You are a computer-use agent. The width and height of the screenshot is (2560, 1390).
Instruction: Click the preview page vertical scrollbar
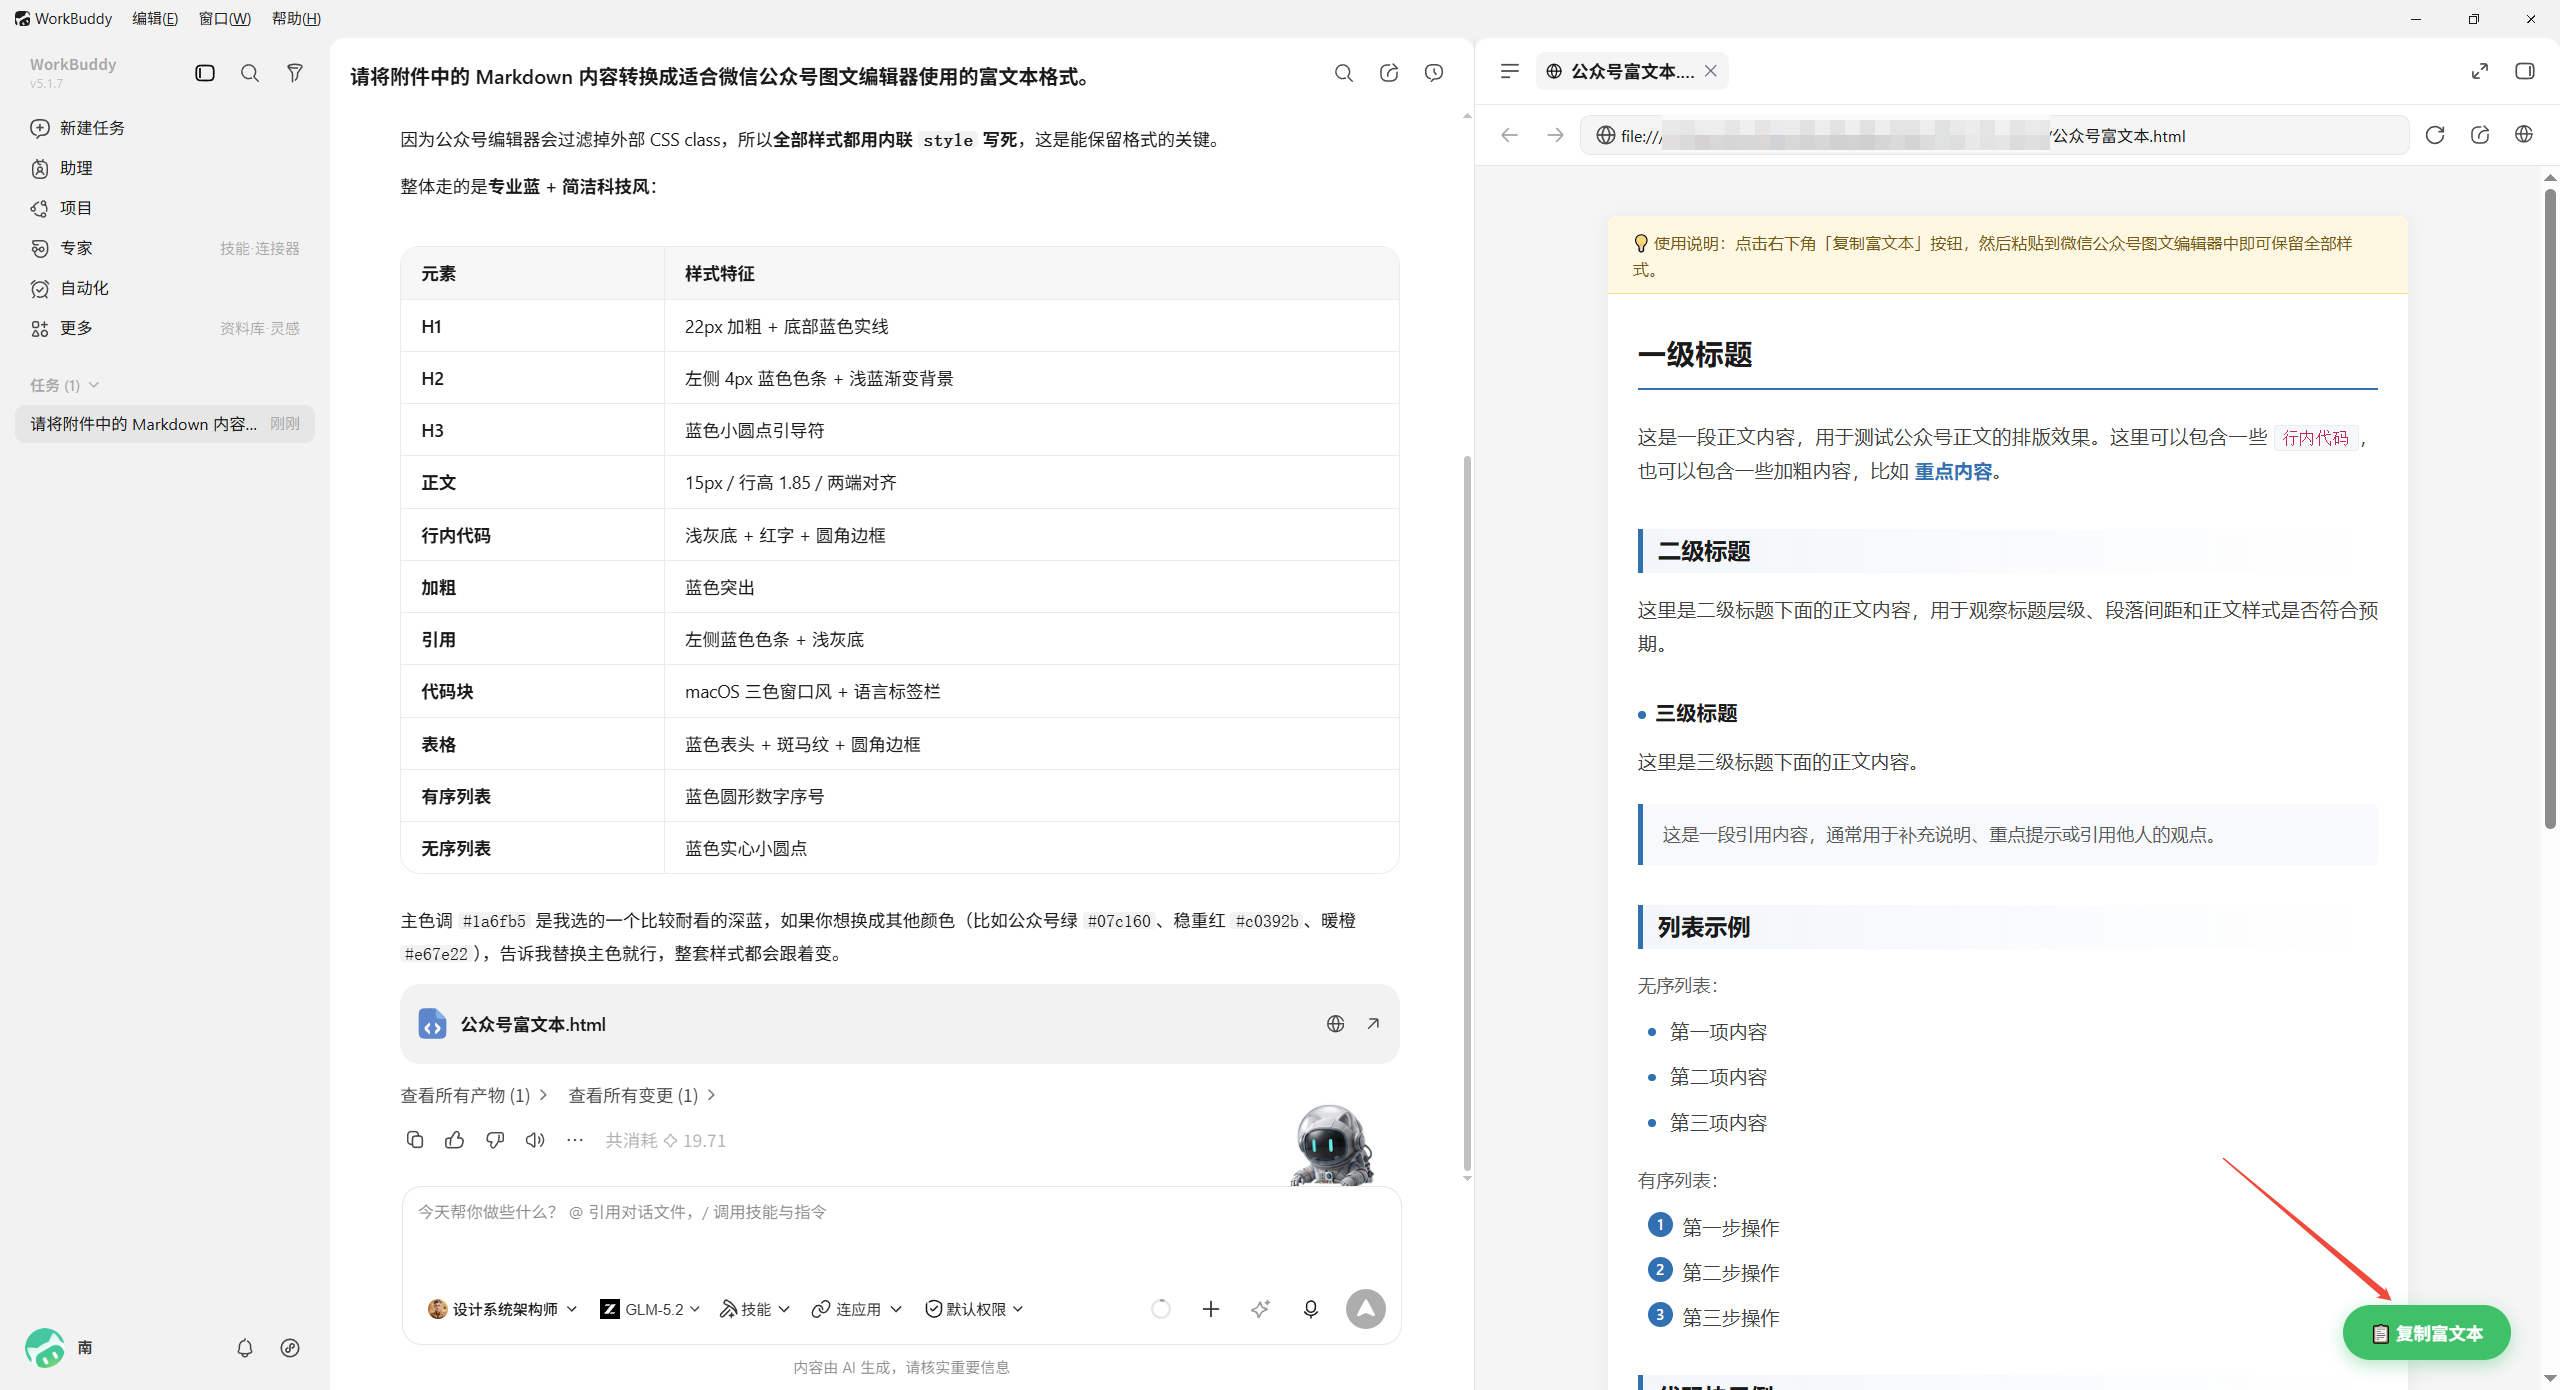coord(2550,508)
